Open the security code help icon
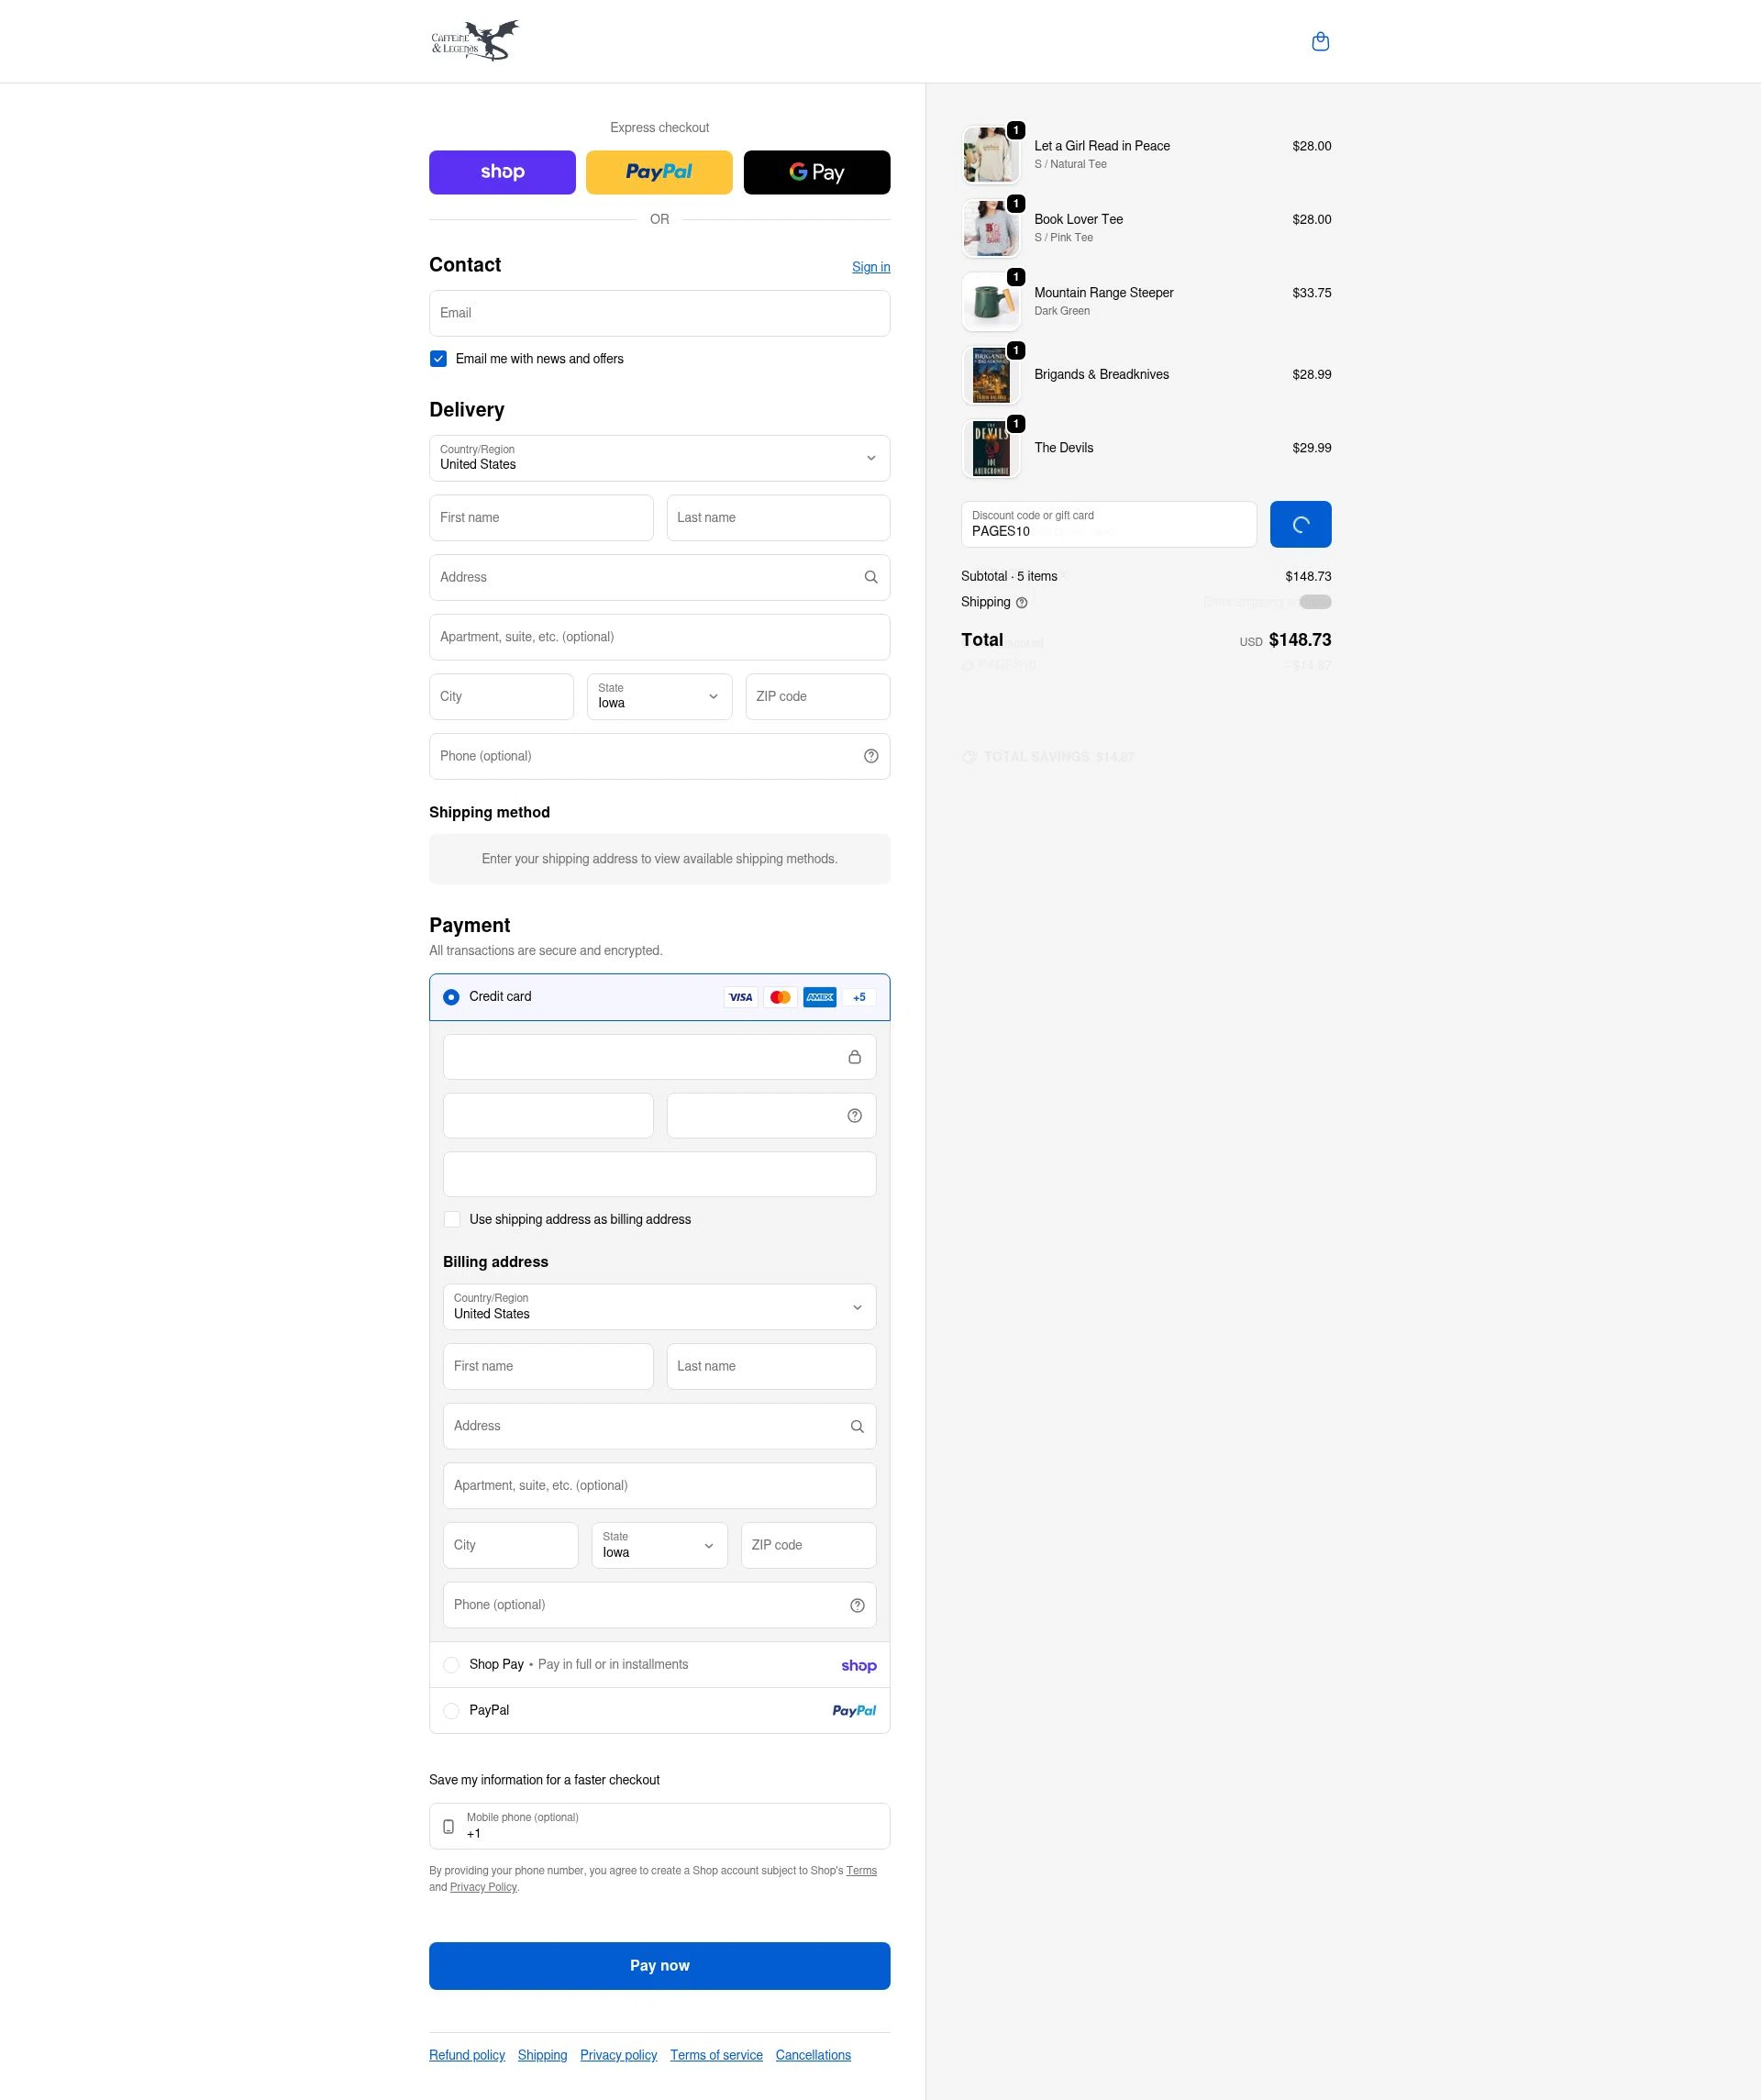 pos(854,1115)
